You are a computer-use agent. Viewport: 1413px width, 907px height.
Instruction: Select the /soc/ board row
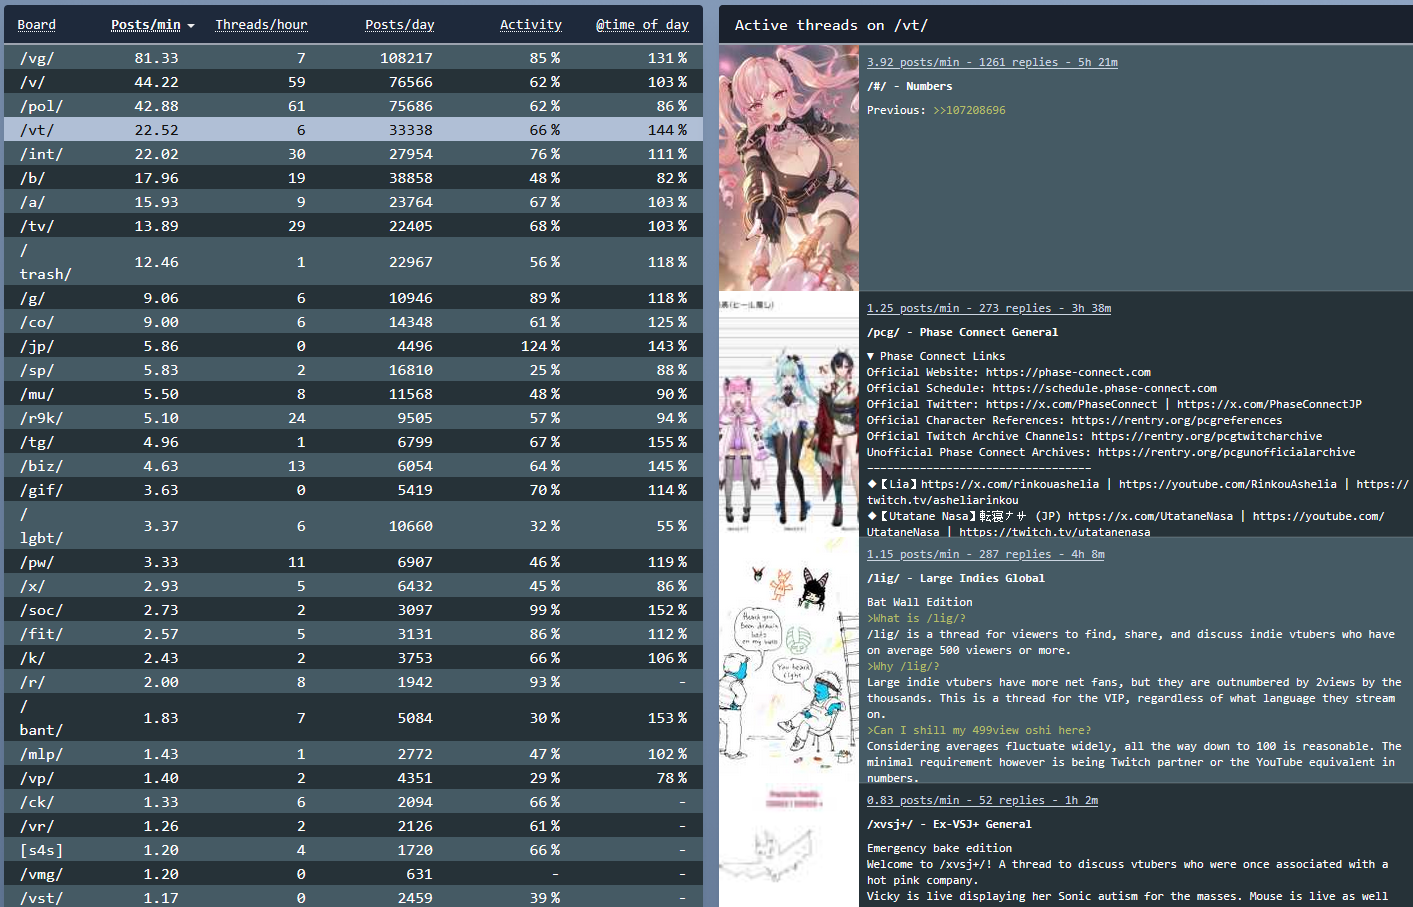coord(353,610)
